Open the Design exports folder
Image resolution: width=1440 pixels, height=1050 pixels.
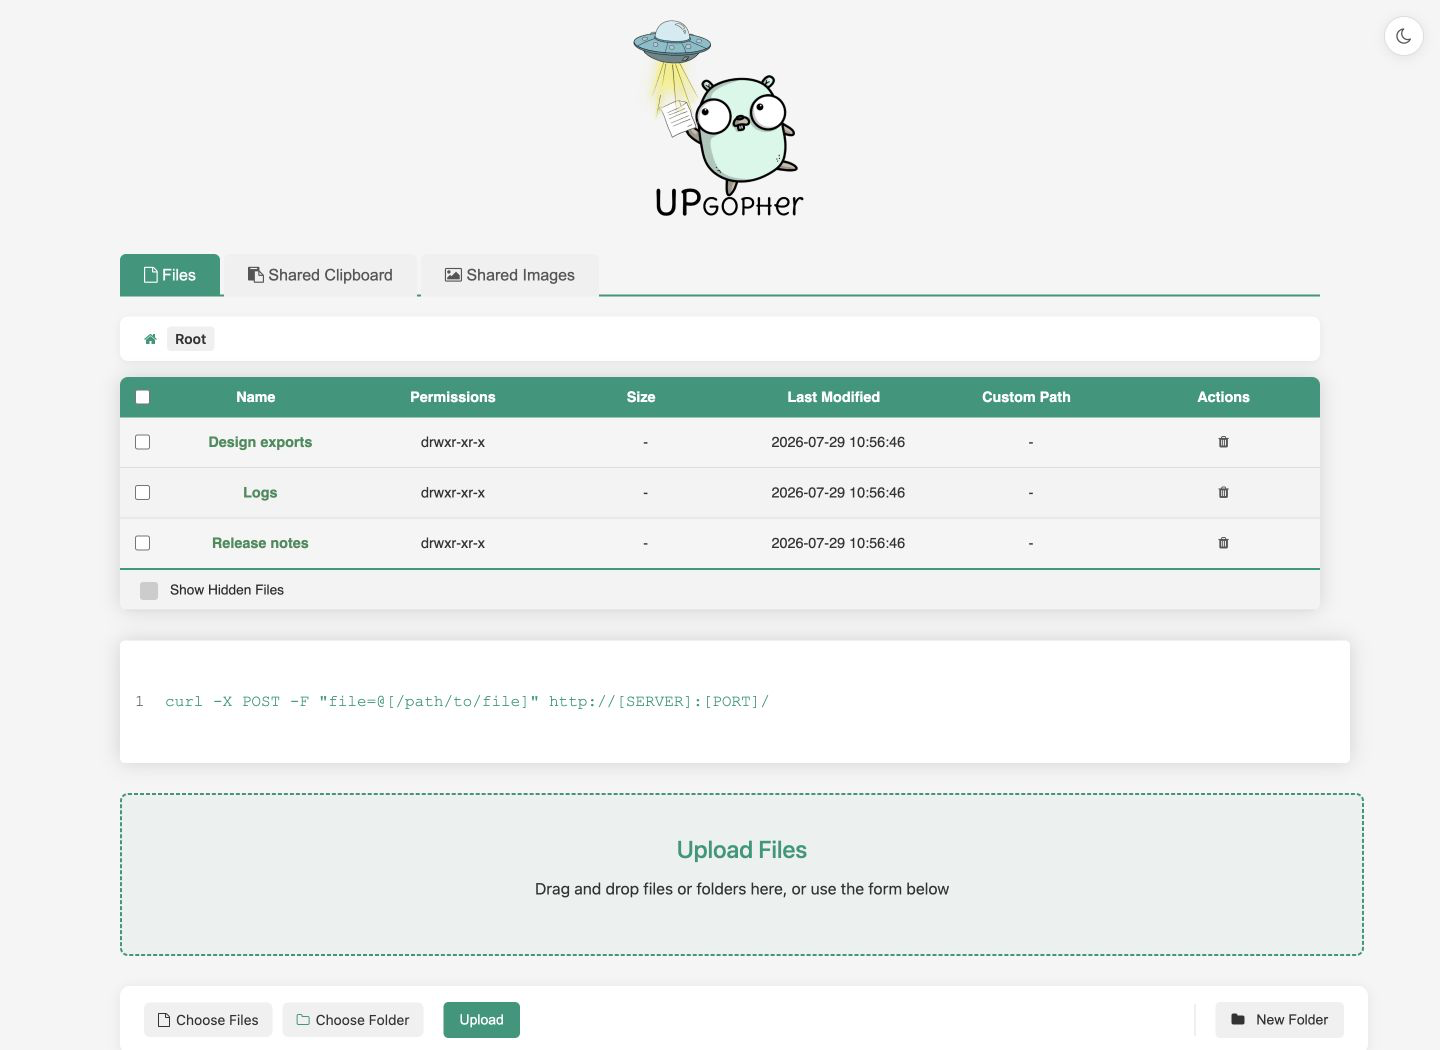tap(260, 442)
